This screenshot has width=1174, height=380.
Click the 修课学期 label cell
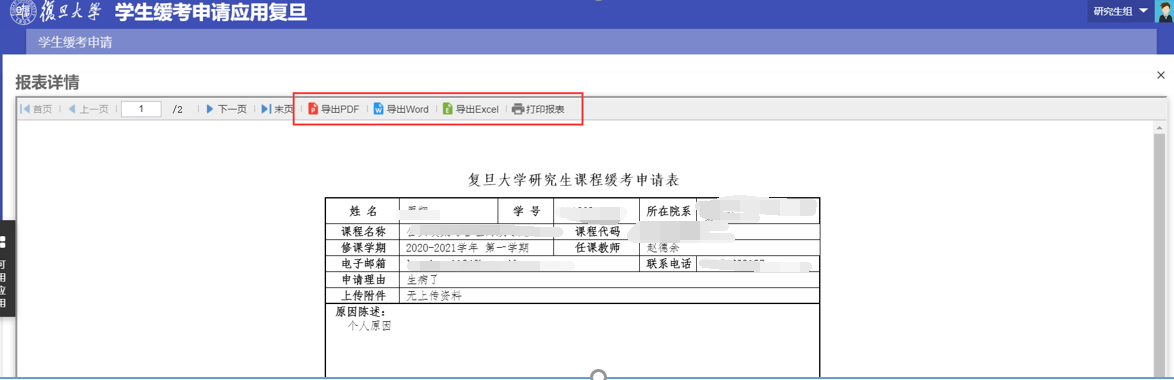coord(363,248)
